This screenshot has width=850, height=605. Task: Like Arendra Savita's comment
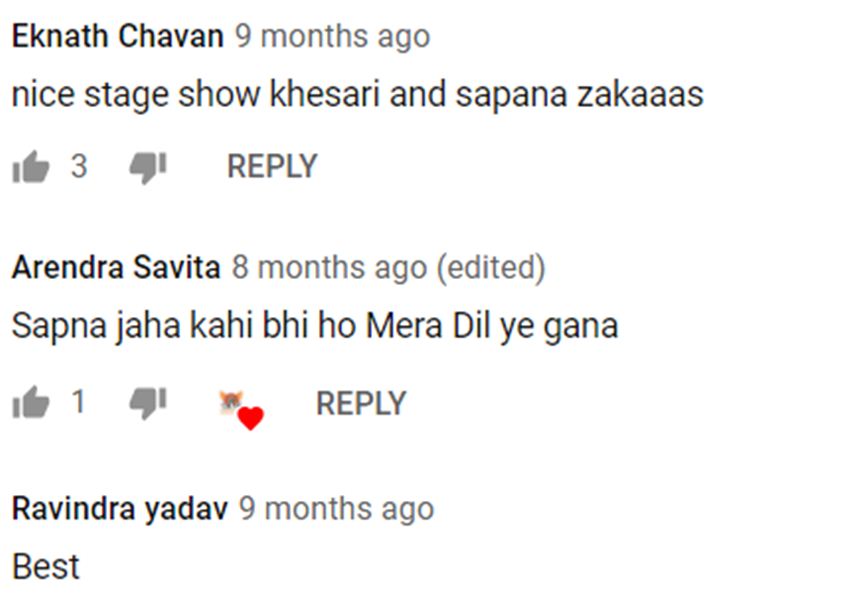click(31, 402)
